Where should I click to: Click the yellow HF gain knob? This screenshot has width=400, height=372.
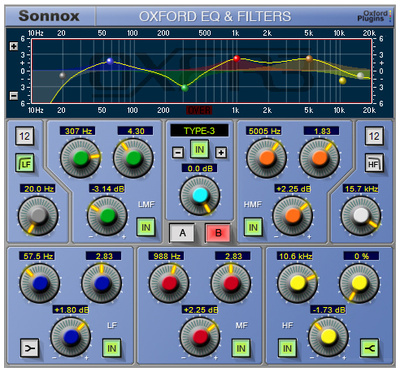click(x=328, y=337)
